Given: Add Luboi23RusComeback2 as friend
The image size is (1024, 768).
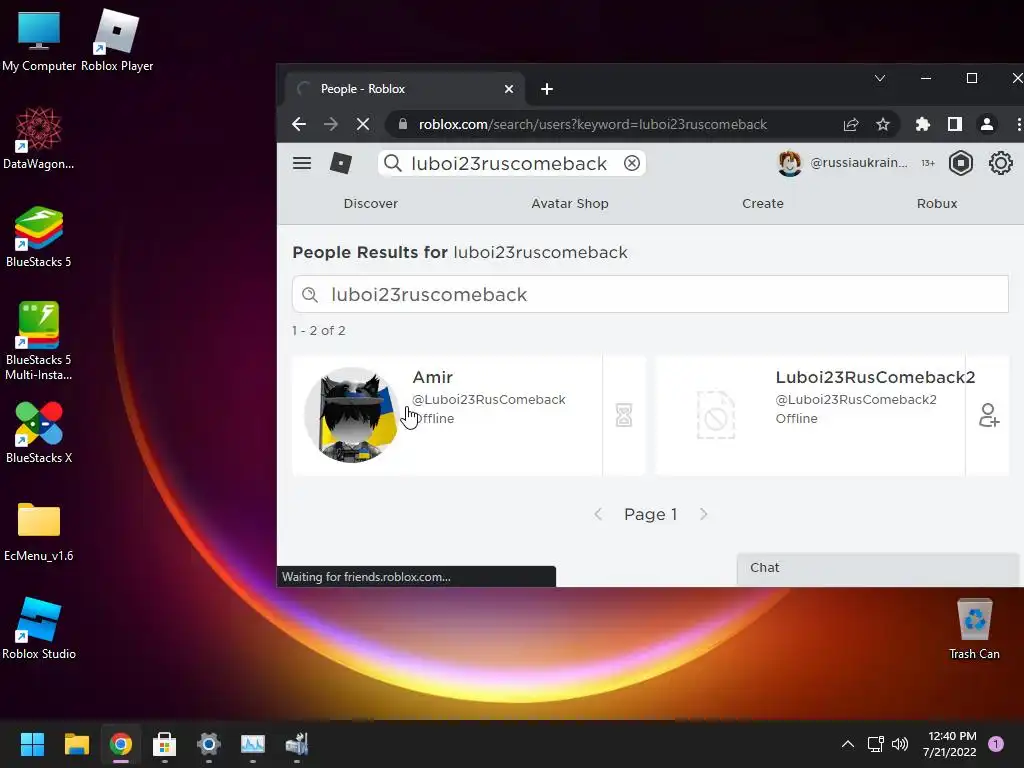Looking at the screenshot, I should point(989,415).
